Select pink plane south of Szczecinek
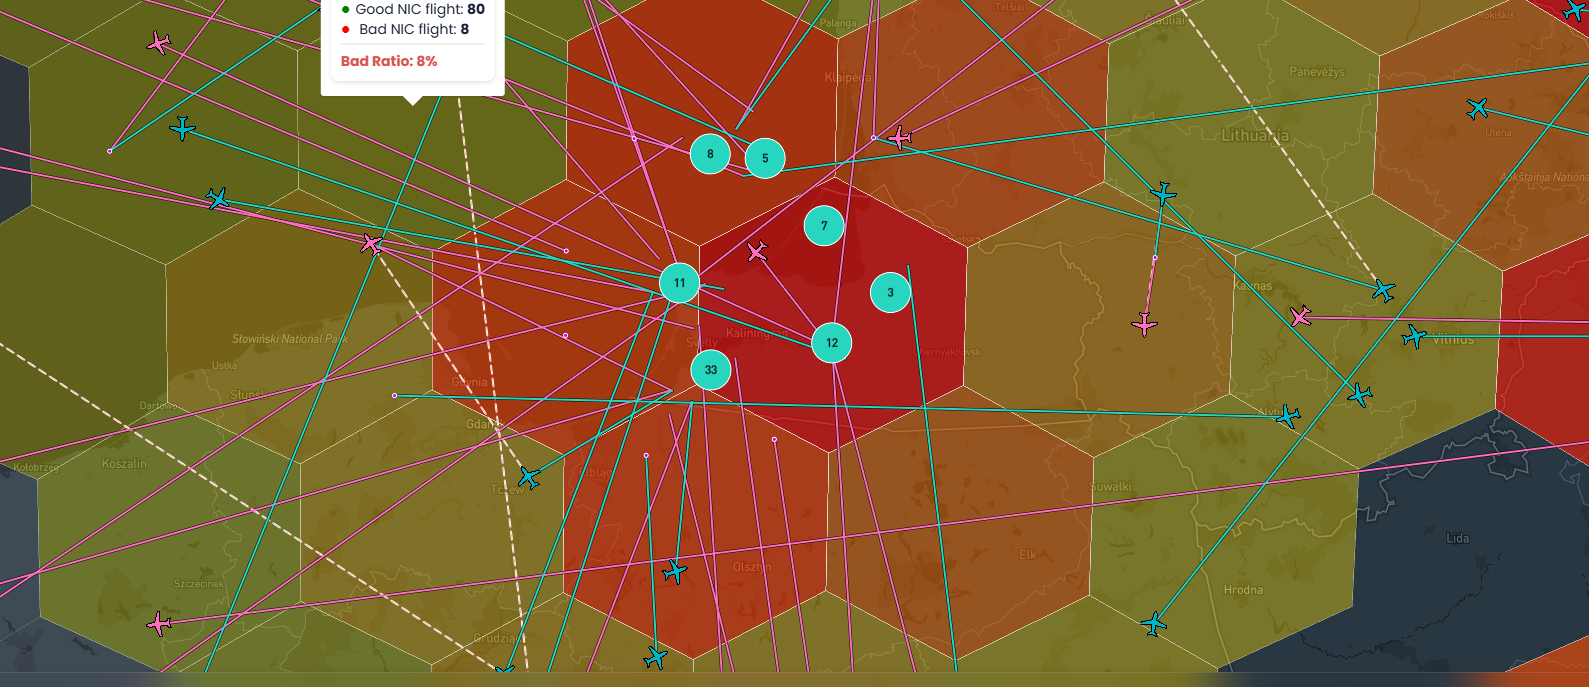Screen dimensions: 1589x687 [159, 625]
